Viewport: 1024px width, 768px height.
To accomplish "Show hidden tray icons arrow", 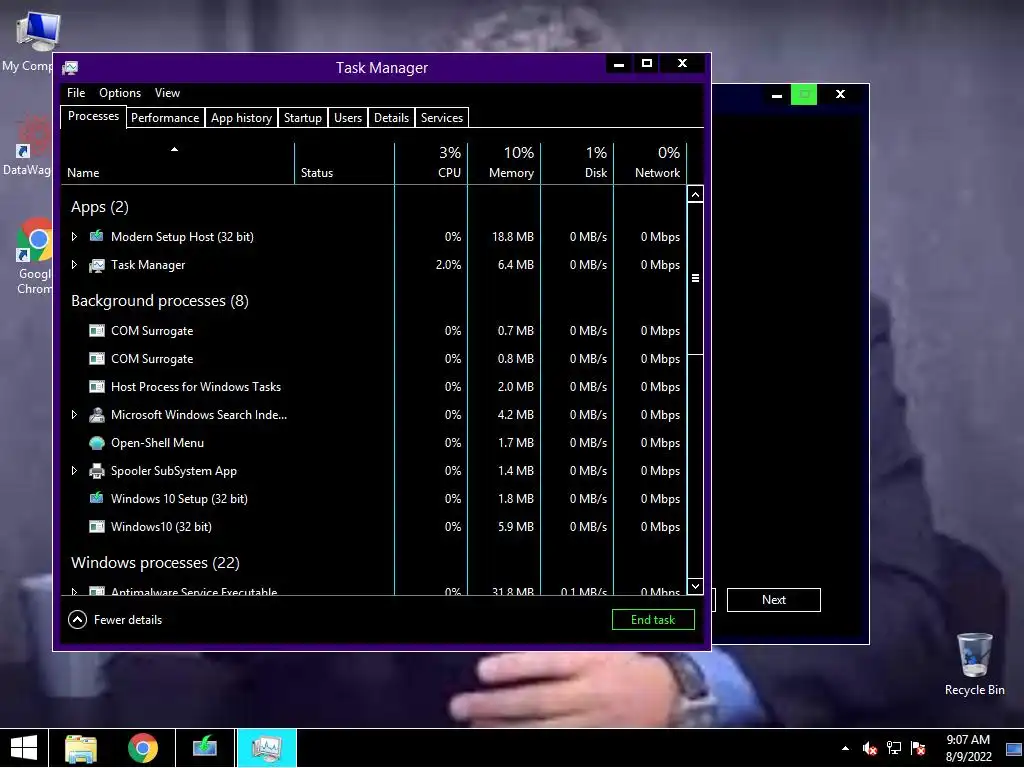I will (x=846, y=748).
